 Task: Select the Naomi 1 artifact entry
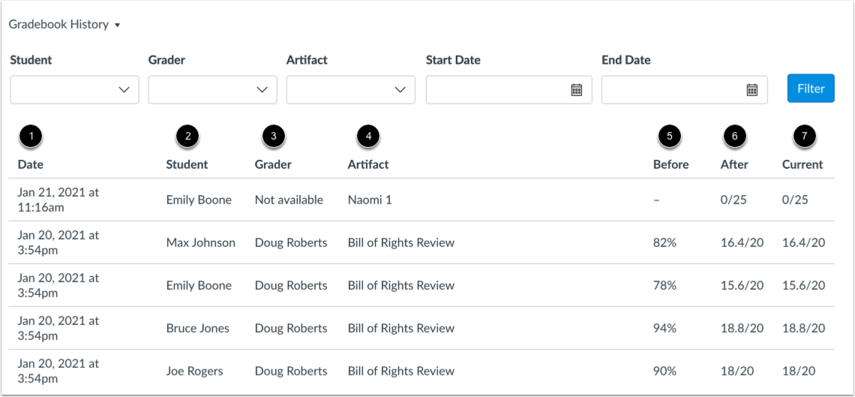(x=370, y=200)
